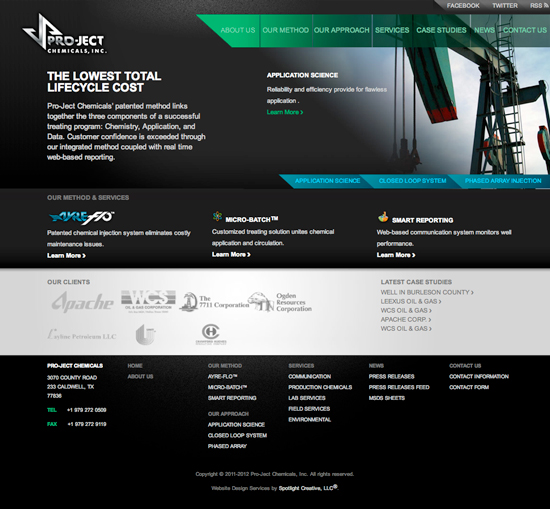Click the Smart Reporting heading

[422, 220]
